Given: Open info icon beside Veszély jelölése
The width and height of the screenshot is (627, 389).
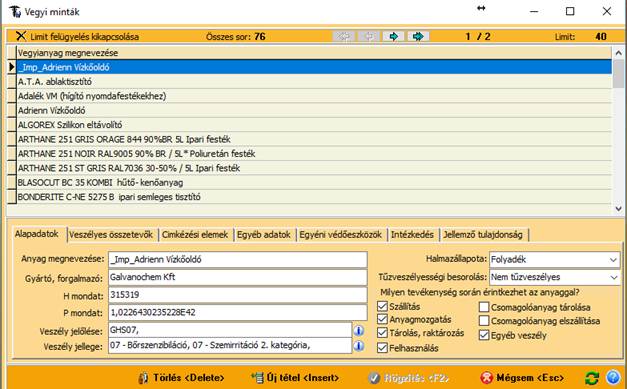Looking at the screenshot, I should pos(359,330).
